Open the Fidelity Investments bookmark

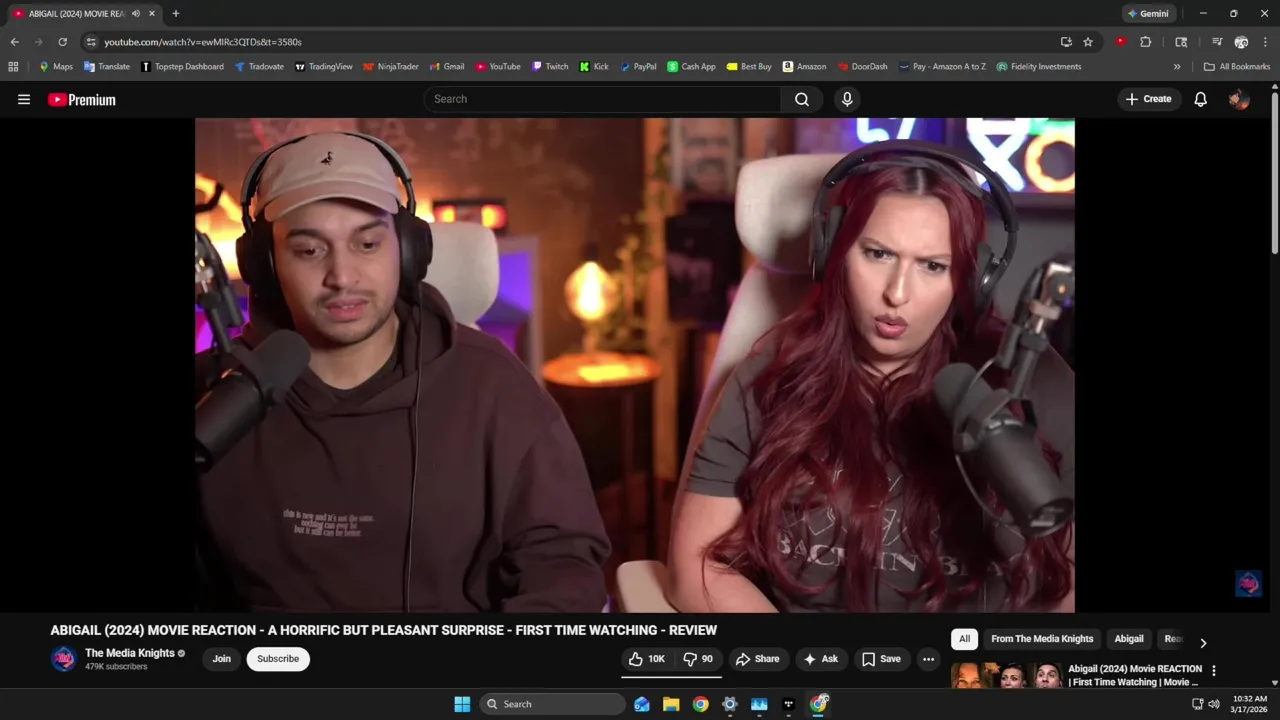pos(1038,67)
